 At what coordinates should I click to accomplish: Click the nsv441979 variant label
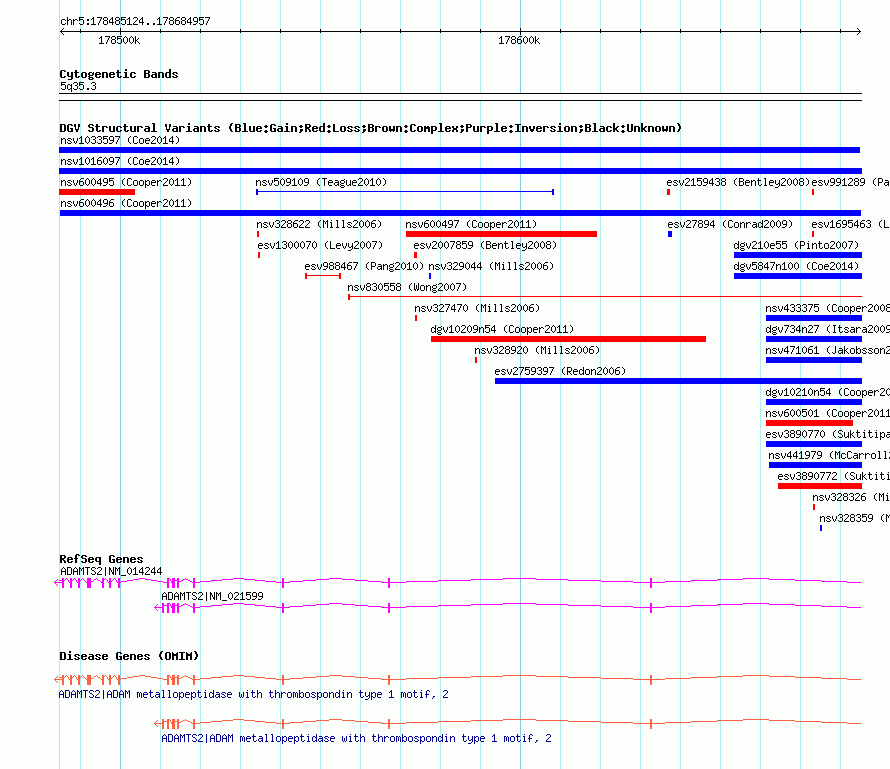(x=829, y=455)
